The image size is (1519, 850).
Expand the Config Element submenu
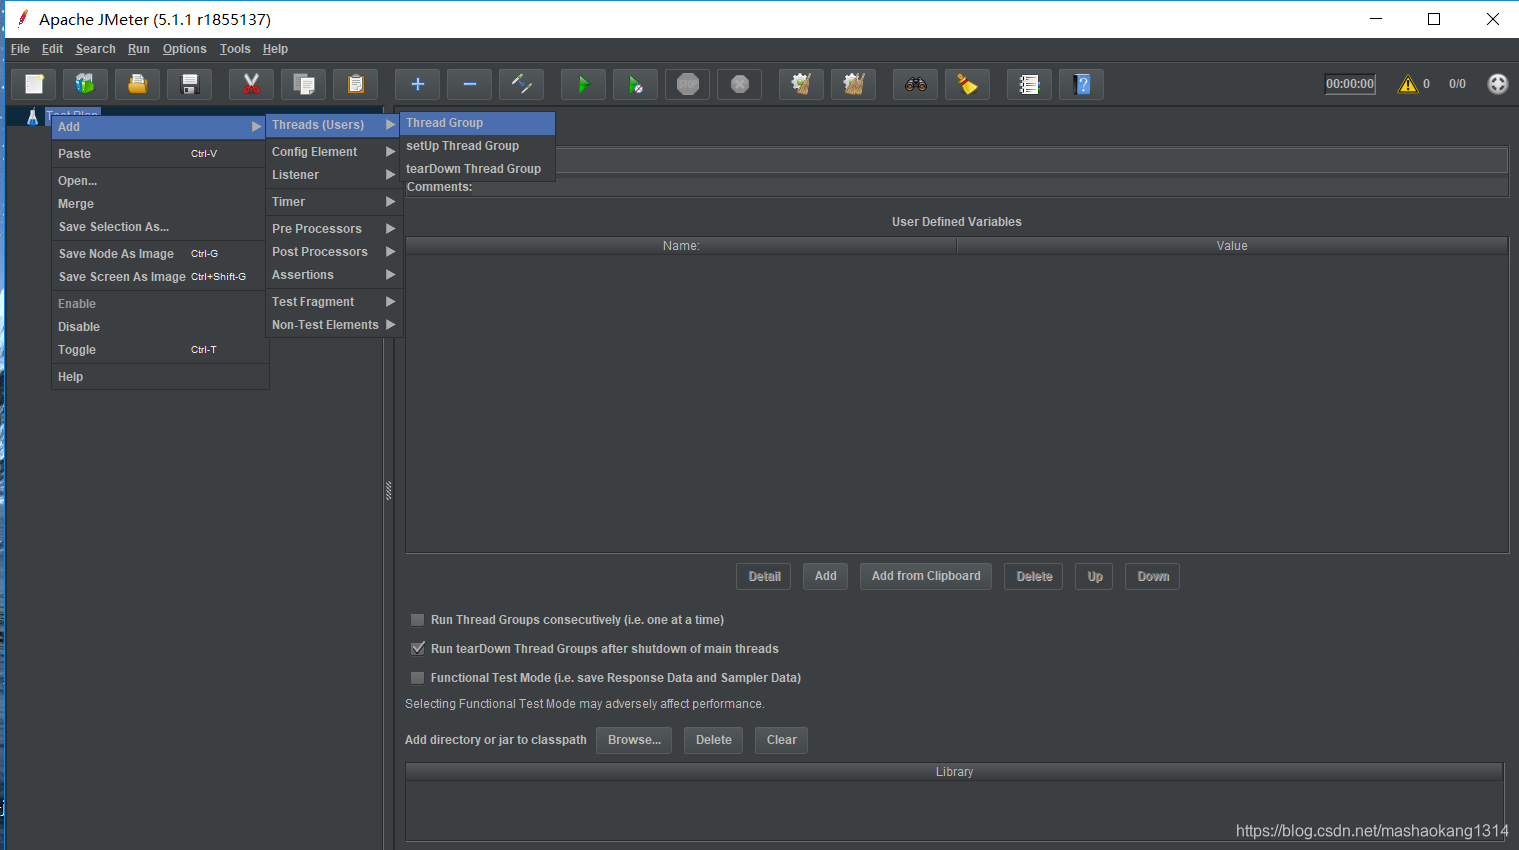334,152
